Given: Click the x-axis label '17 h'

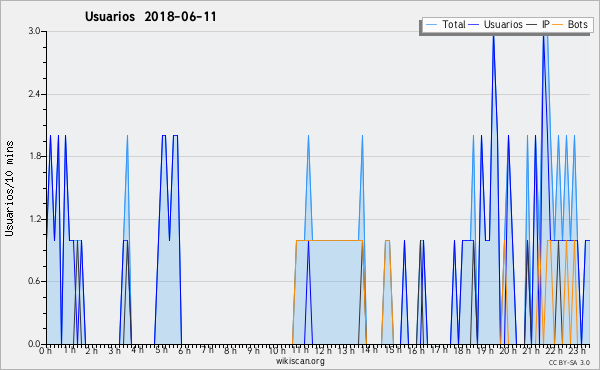Looking at the screenshot, I should pyautogui.click(x=439, y=350).
